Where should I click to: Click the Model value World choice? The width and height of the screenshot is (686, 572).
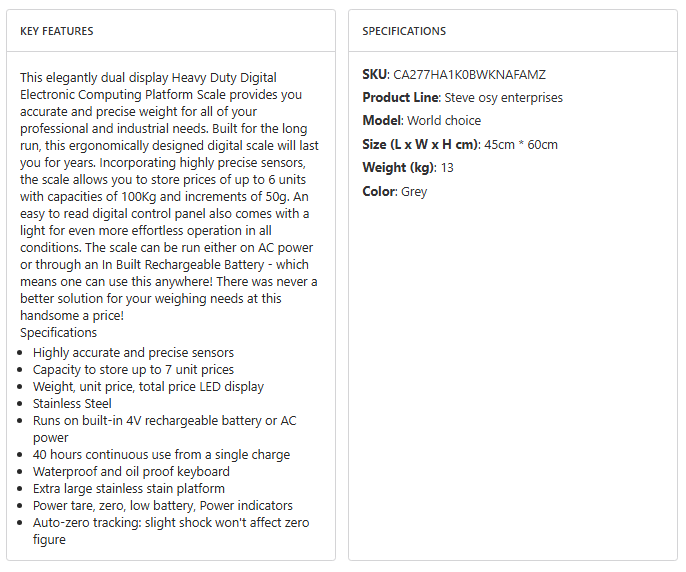pyautogui.click(x=444, y=121)
